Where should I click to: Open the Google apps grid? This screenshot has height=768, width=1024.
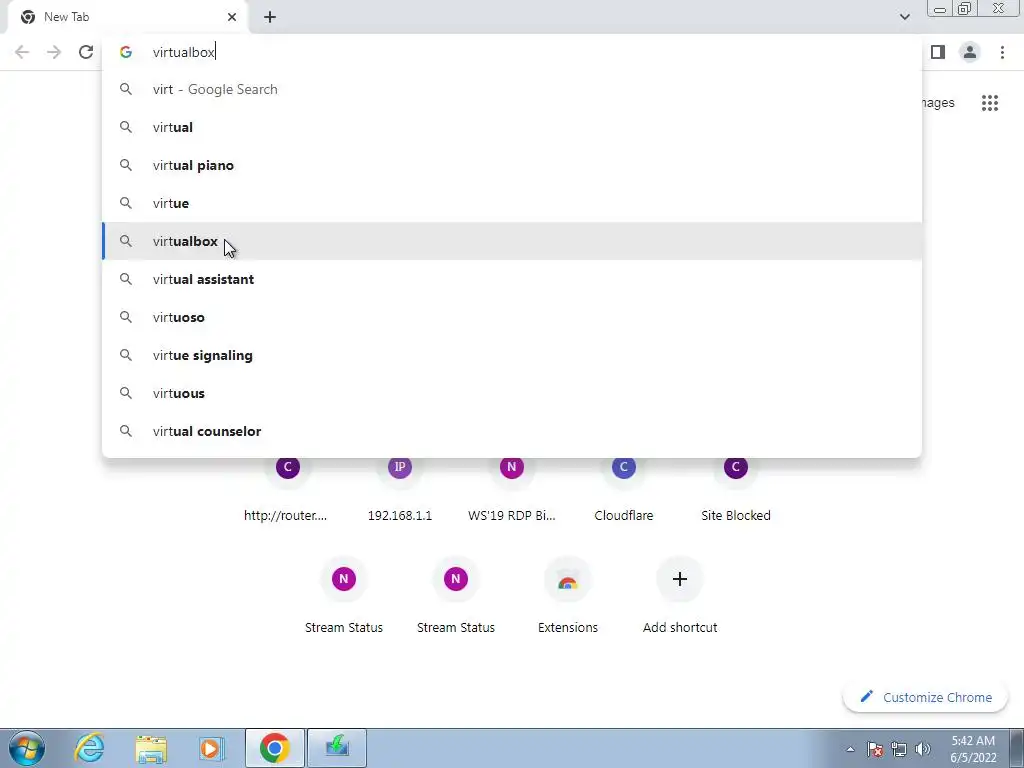pos(990,103)
